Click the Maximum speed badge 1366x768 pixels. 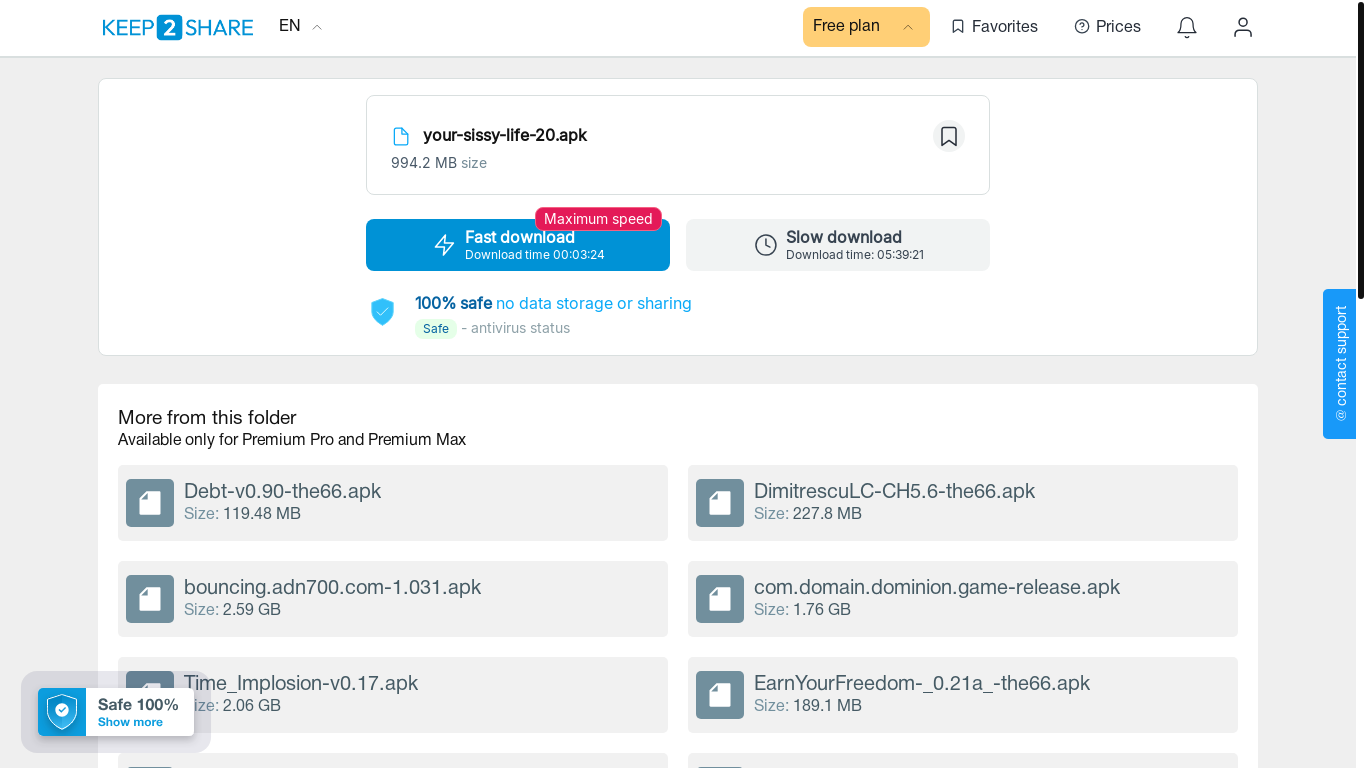coord(598,219)
